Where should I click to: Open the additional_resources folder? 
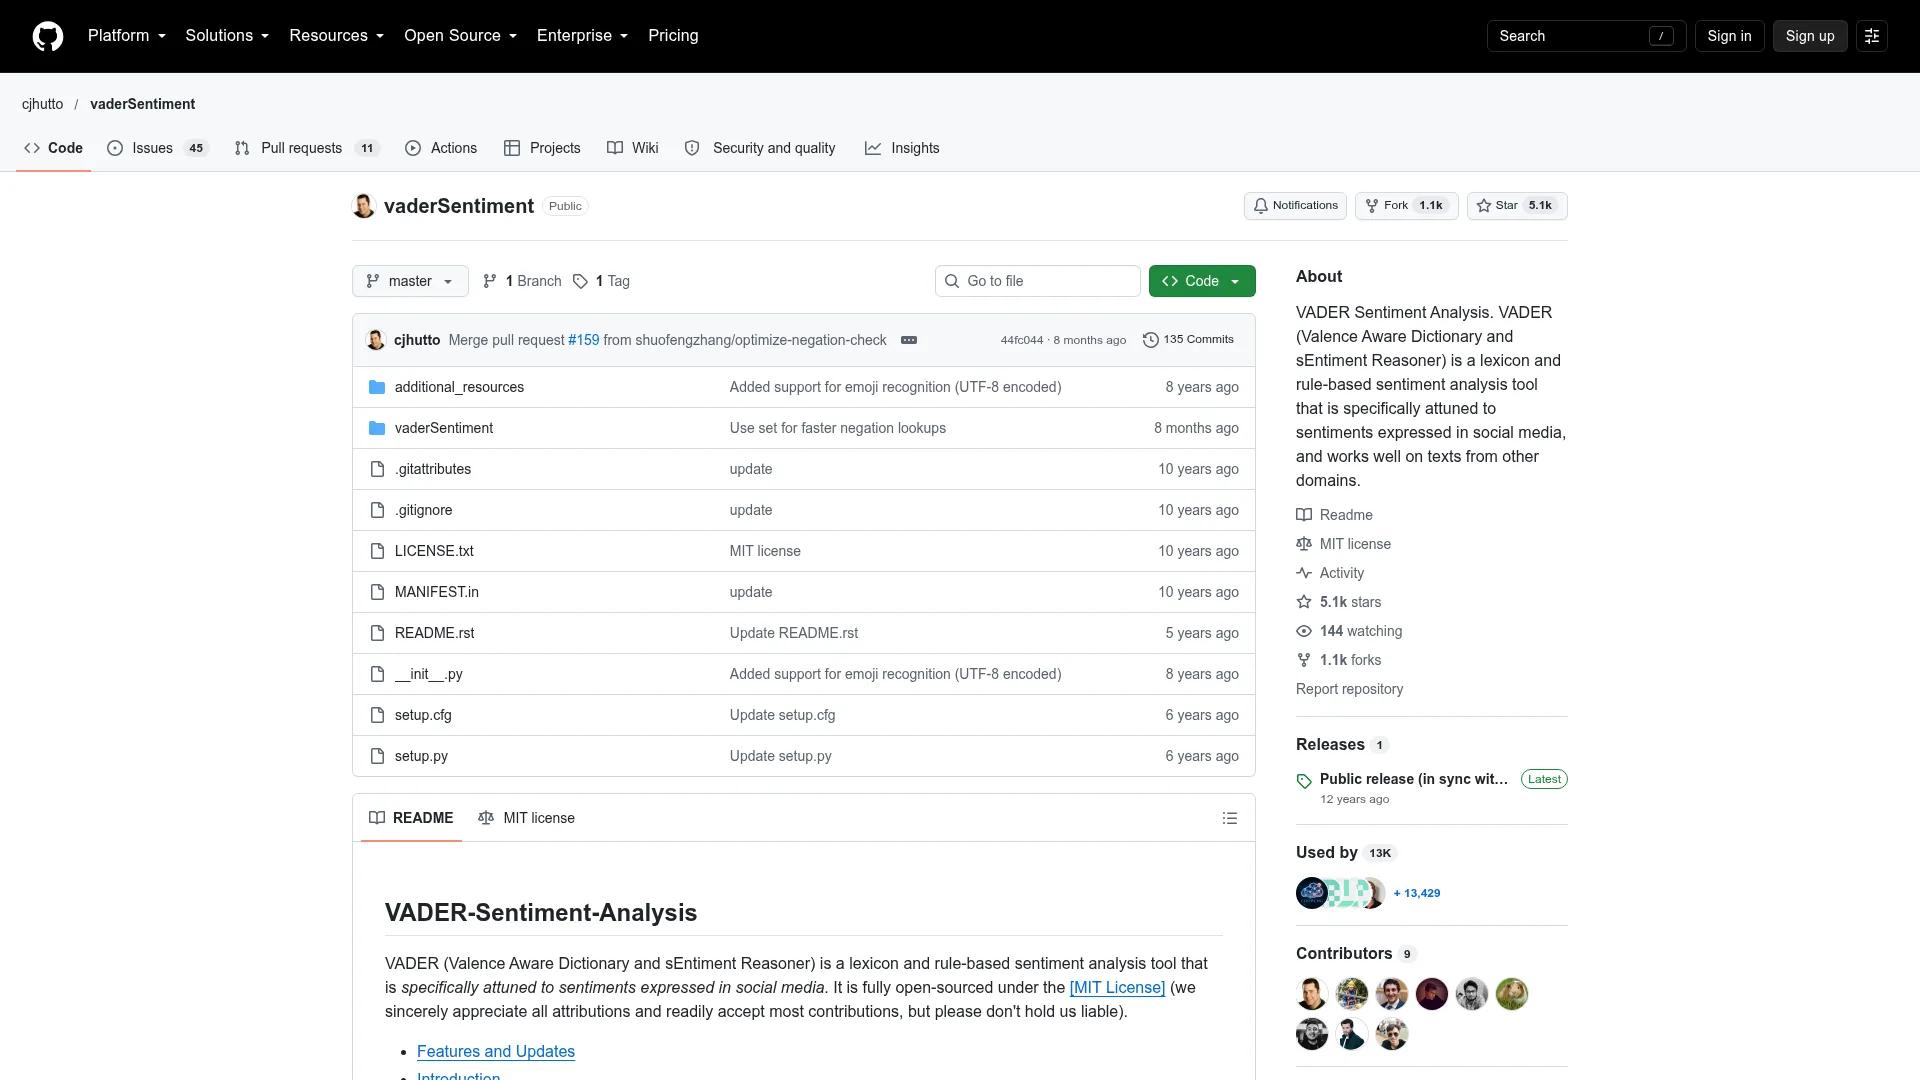coord(459,387)
